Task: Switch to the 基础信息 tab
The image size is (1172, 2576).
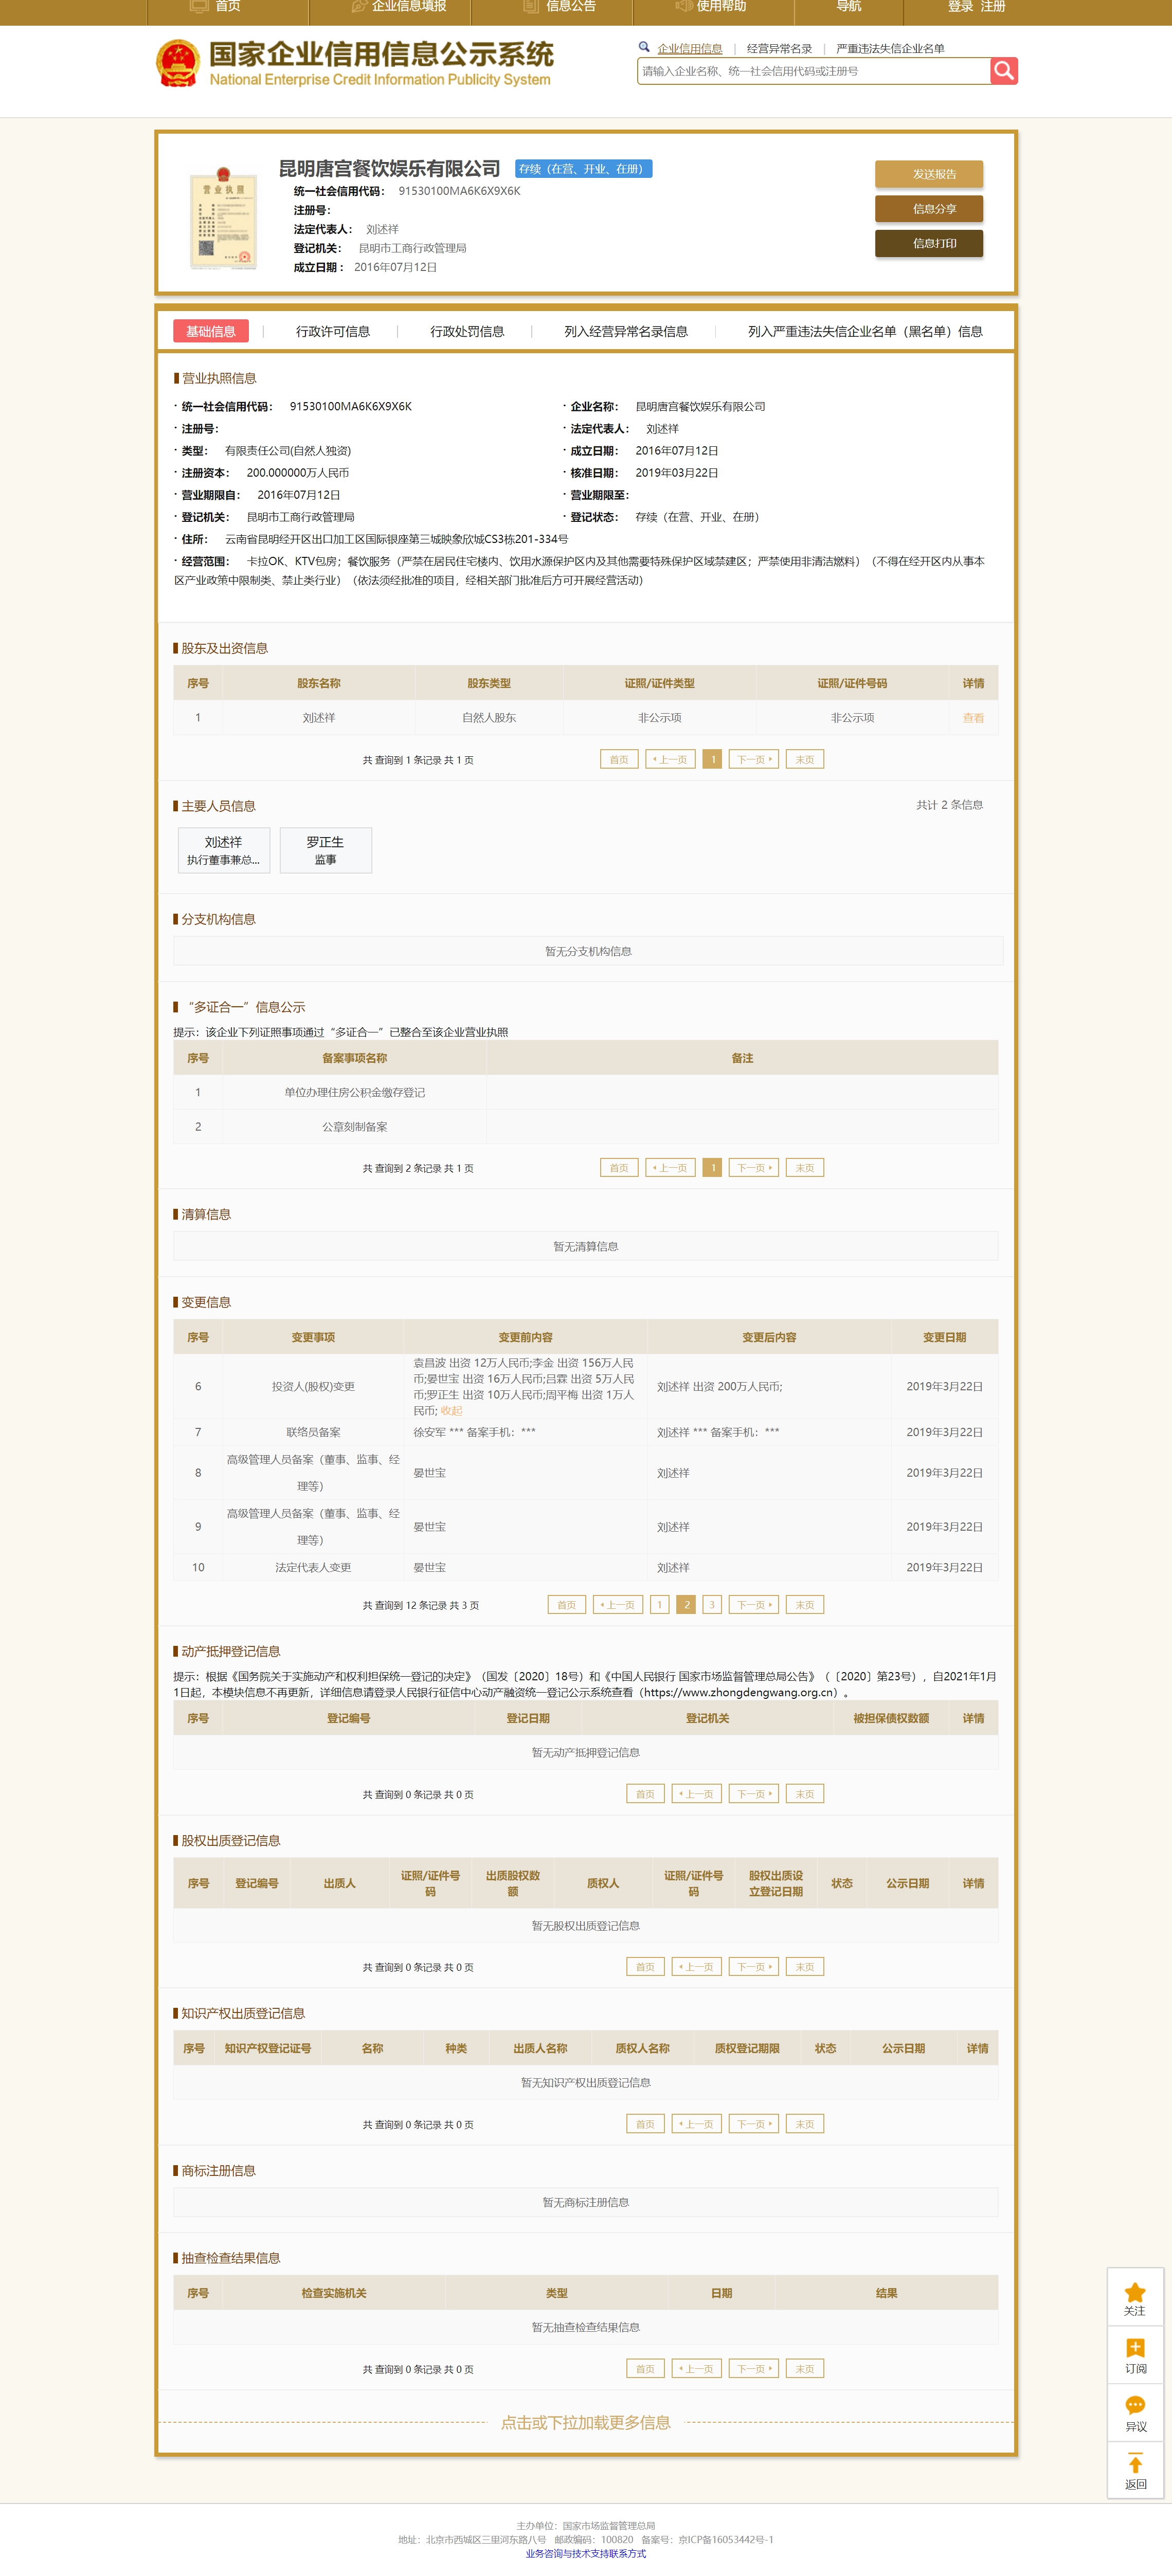Action: (210, 331)
